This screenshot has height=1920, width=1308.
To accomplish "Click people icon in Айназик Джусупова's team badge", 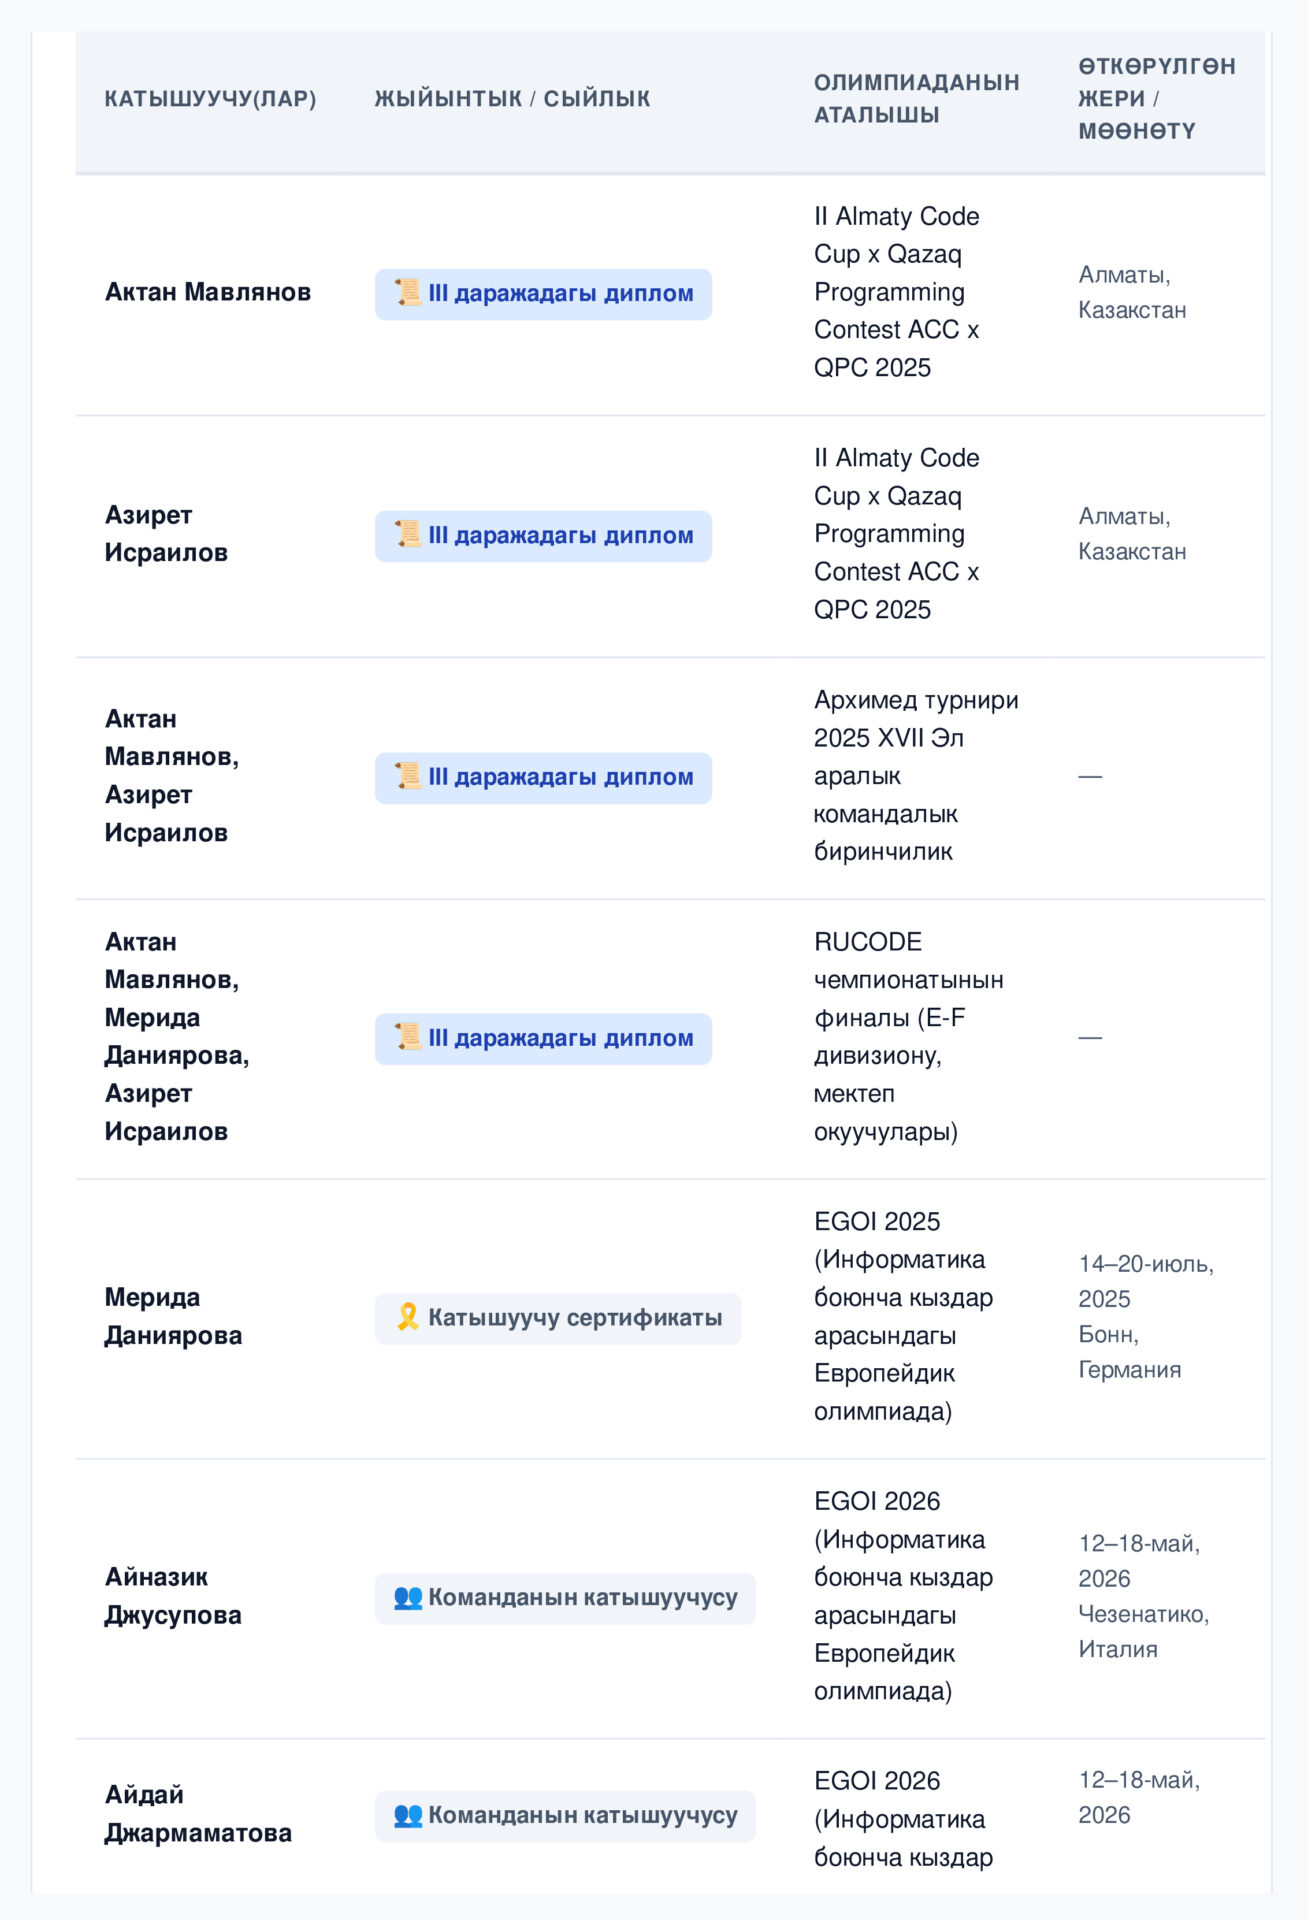I will click(407, 1597).
